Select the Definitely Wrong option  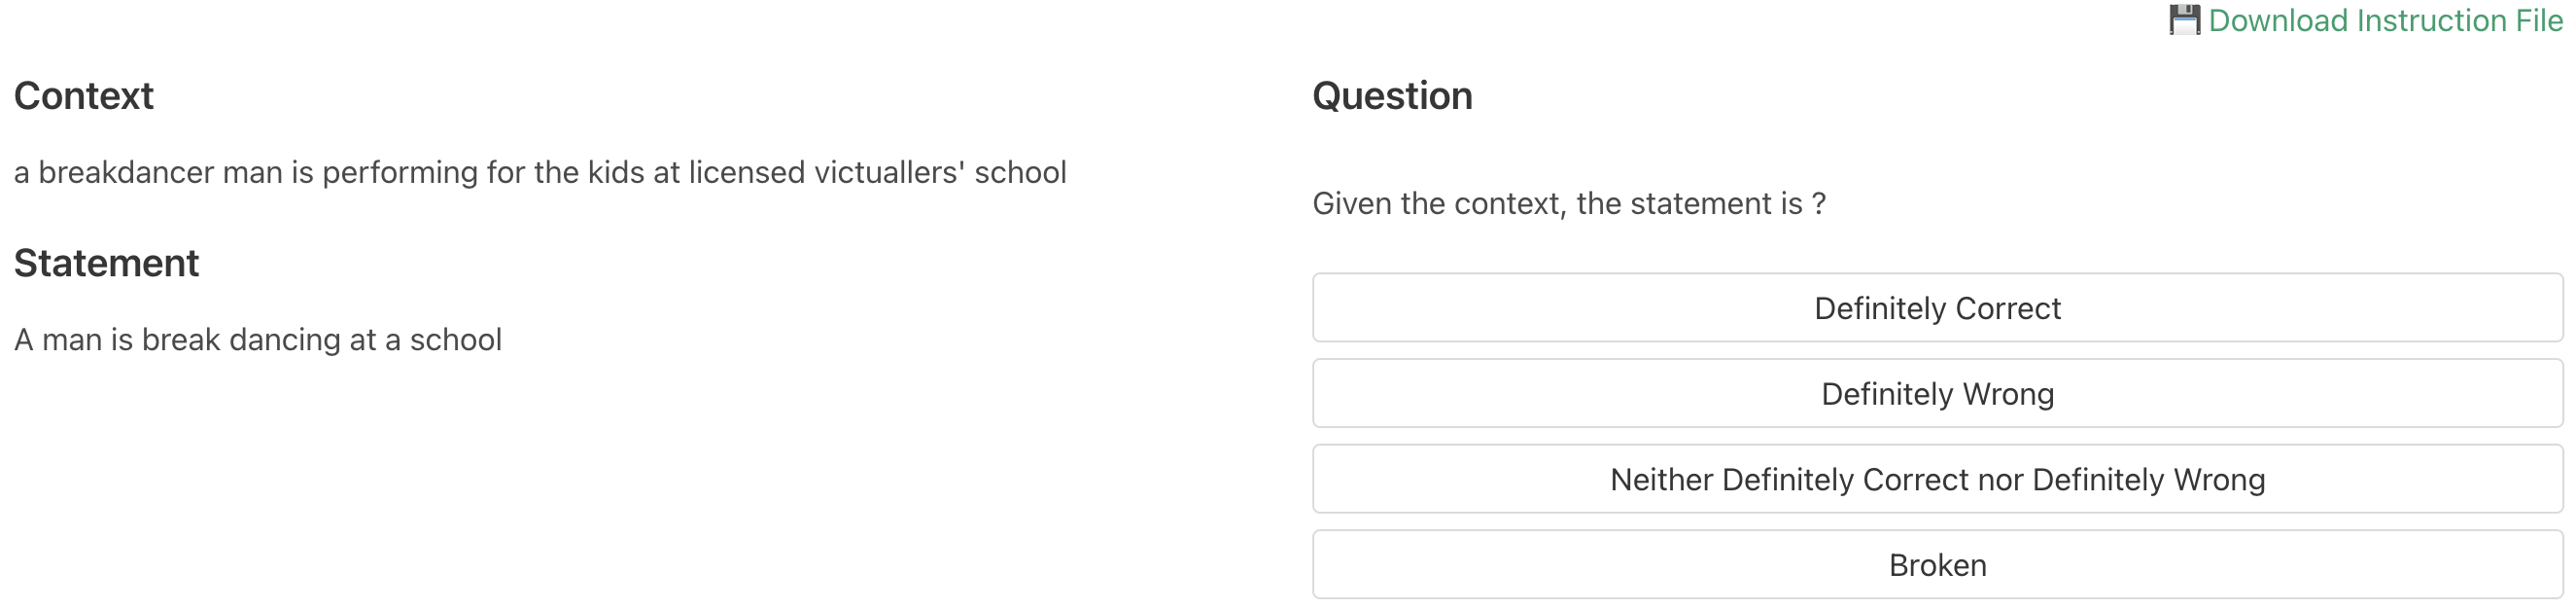pyautogui.click(x=1937, y=394)
